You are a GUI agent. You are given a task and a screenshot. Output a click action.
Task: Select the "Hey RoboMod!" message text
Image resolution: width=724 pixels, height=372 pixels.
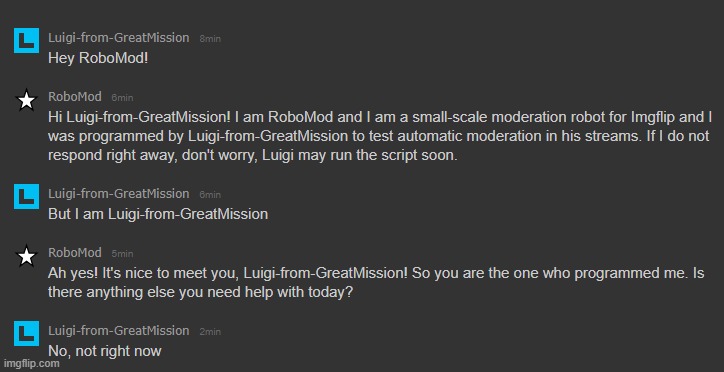98,59
